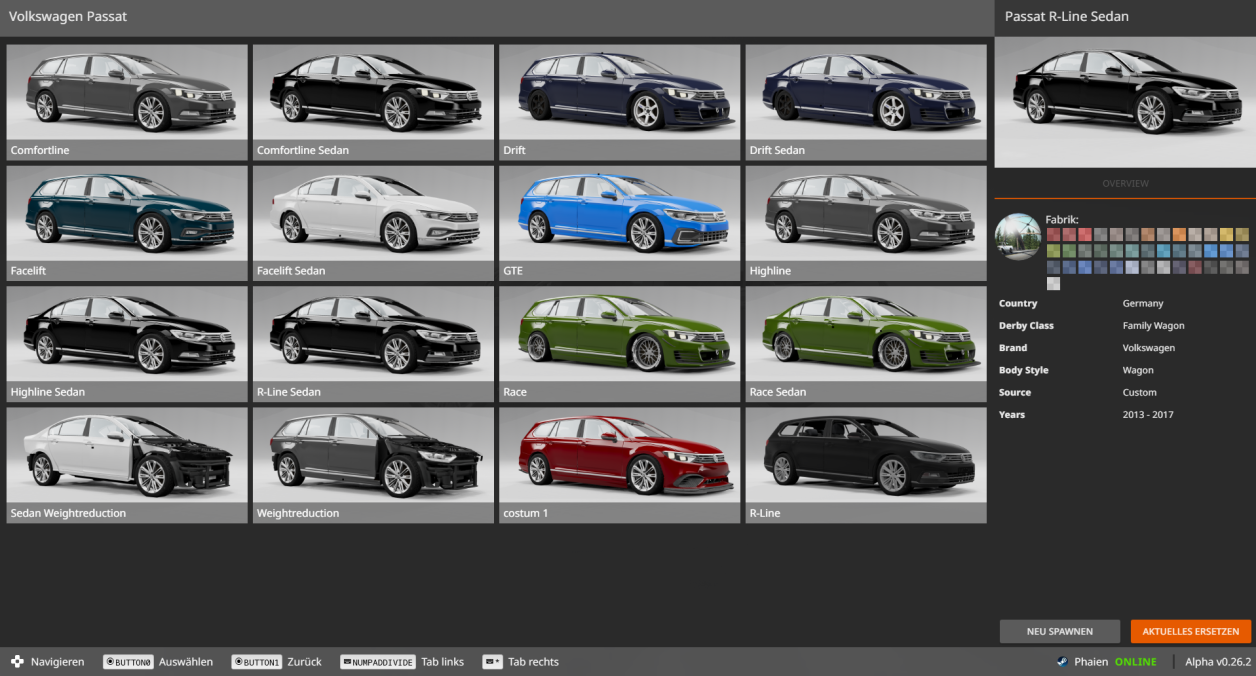
Task: Click the Derby Class value Family Wagon
Action: pos(1153,326)
